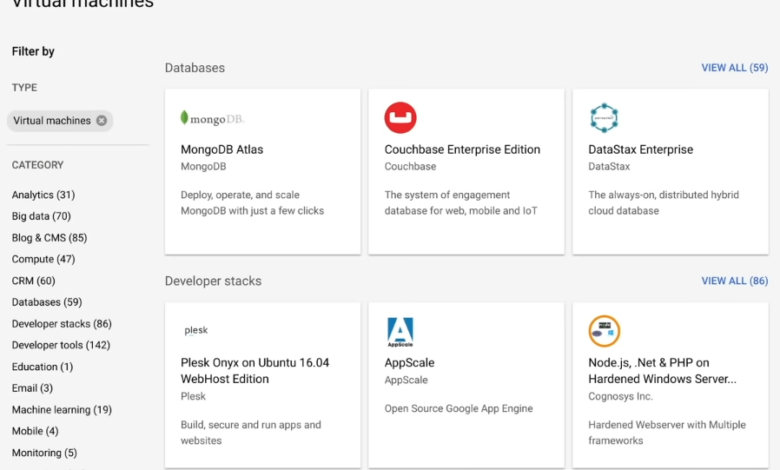
Task: Filter by Blog & CMS (85)
Action: pos(49,238)
